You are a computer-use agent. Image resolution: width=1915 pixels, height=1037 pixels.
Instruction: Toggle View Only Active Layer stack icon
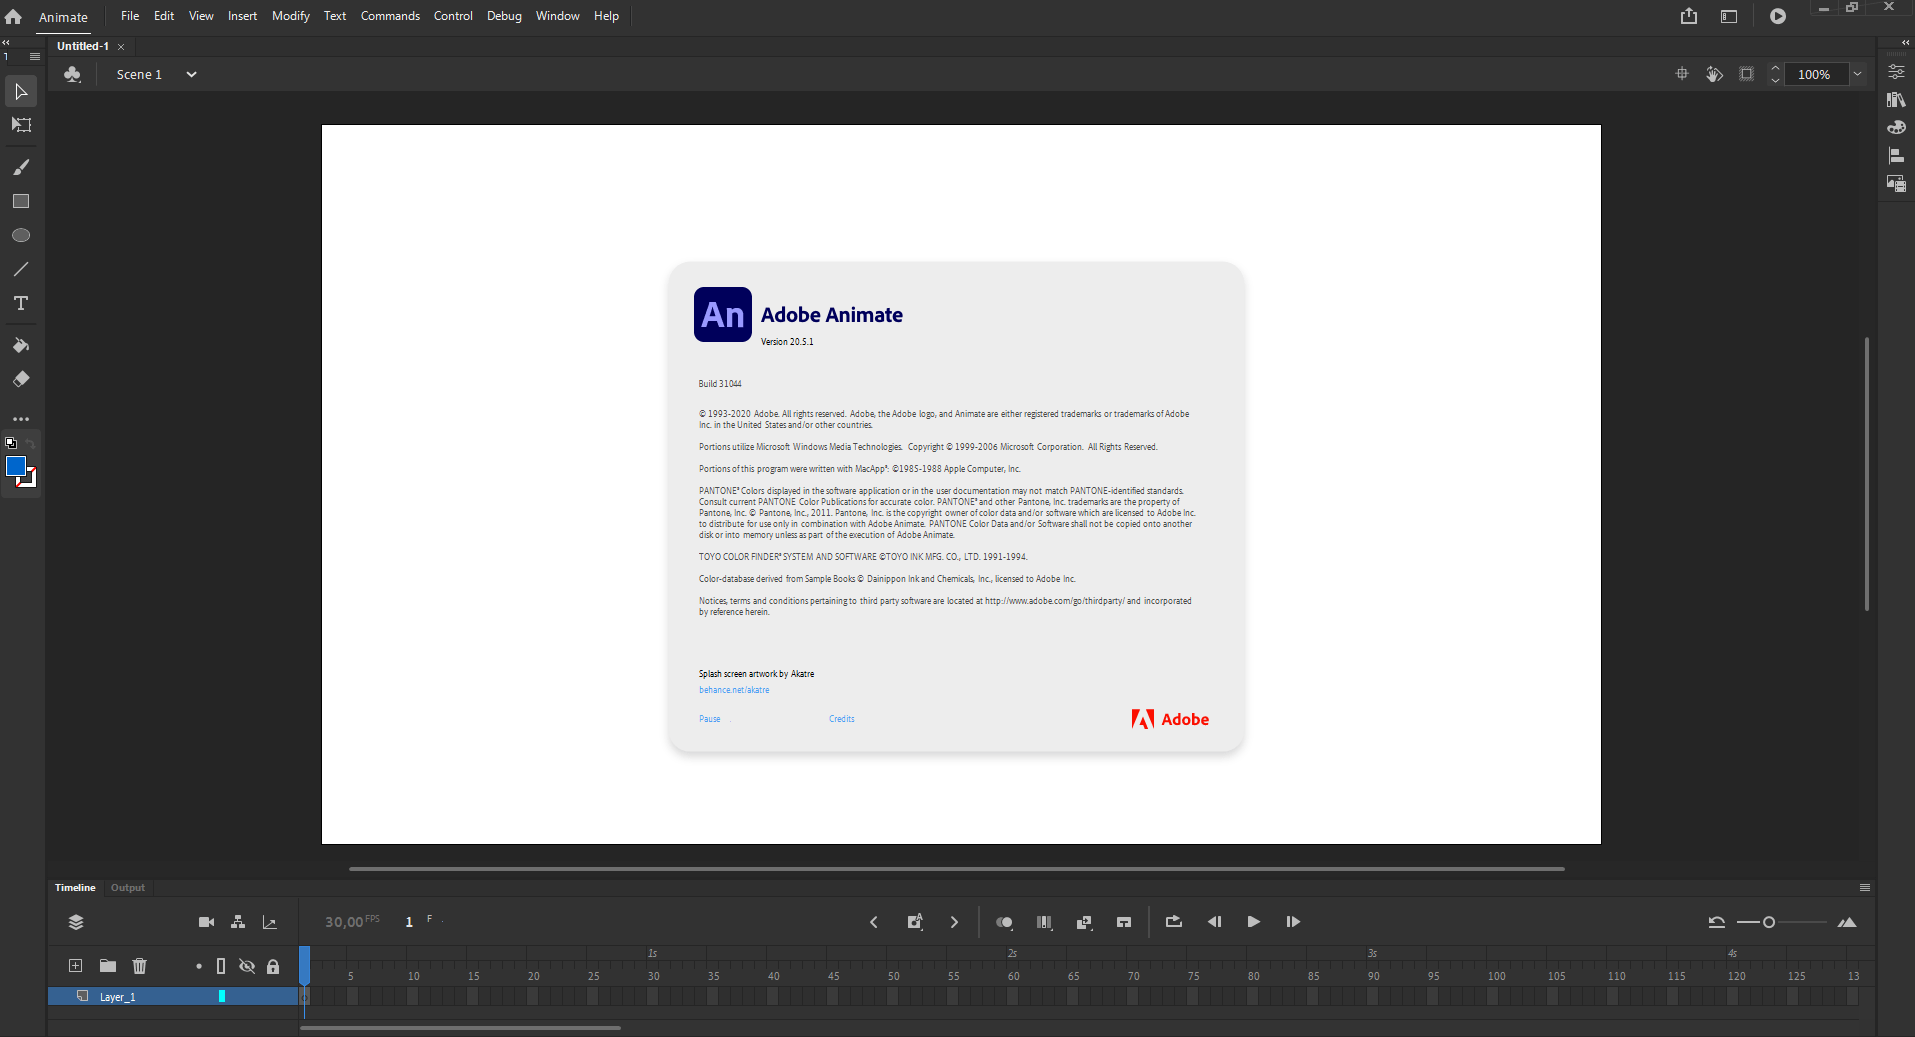pos(76,922)
